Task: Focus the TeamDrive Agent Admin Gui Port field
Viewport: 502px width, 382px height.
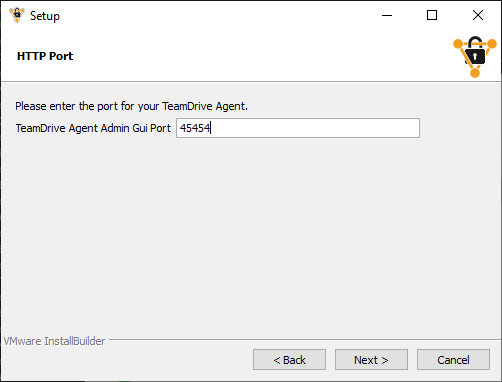Action: coord(298,128)
